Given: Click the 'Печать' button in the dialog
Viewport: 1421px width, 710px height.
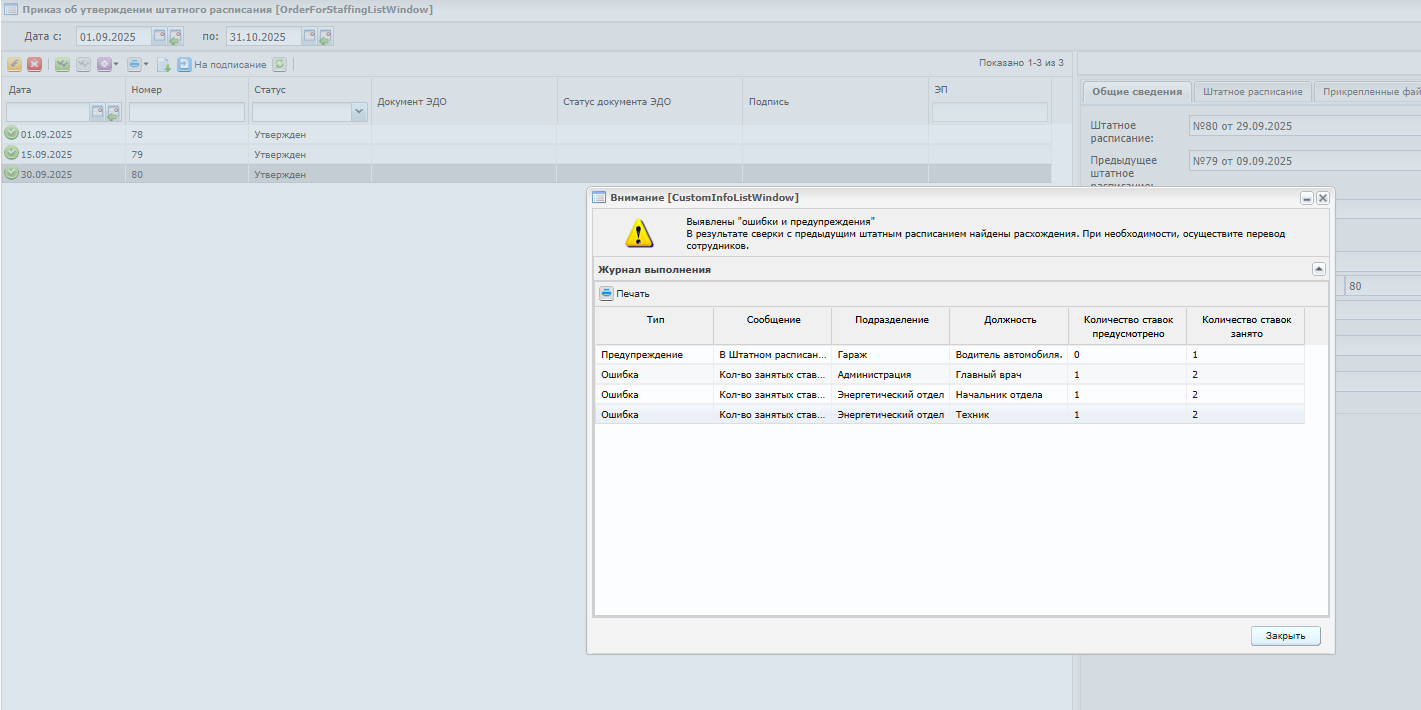Looking at the screenshot, I should coord(625,294).
